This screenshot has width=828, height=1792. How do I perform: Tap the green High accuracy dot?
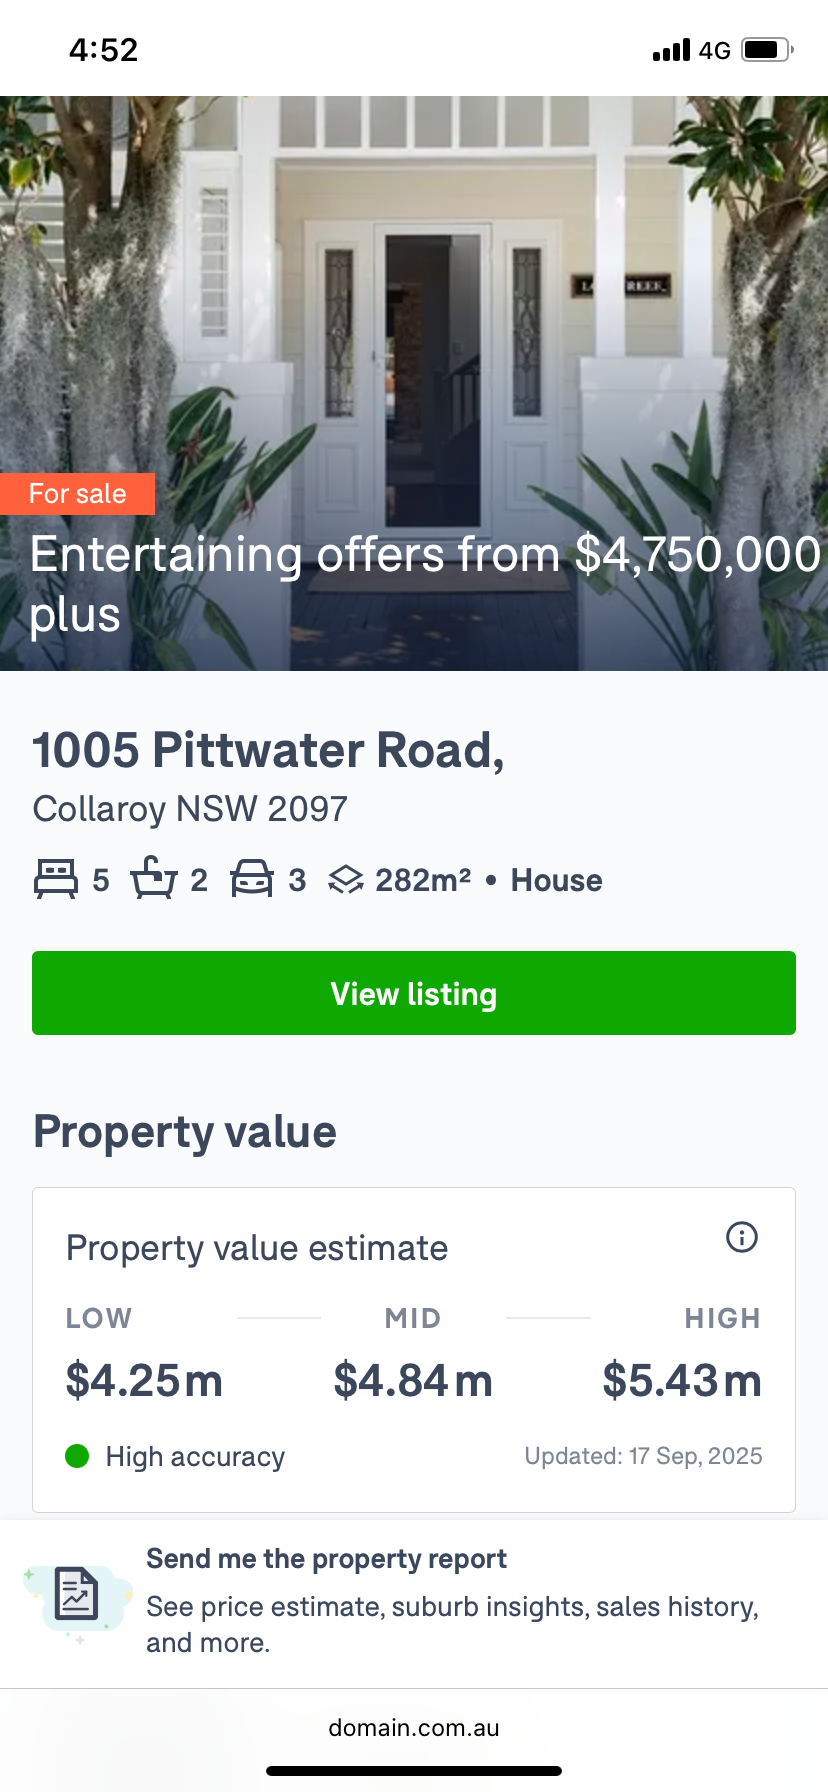(77, 1456)
